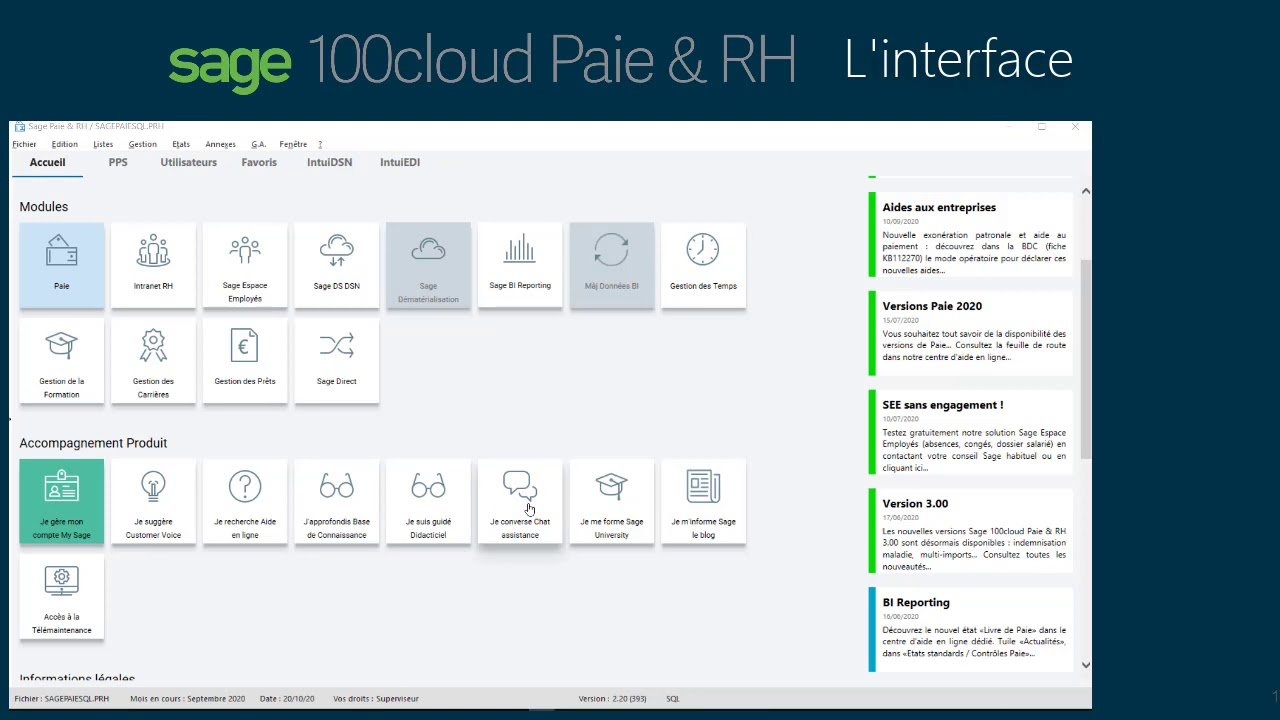
Task: Open Gestion des Carrières
Action: click(x=153, y=360)
